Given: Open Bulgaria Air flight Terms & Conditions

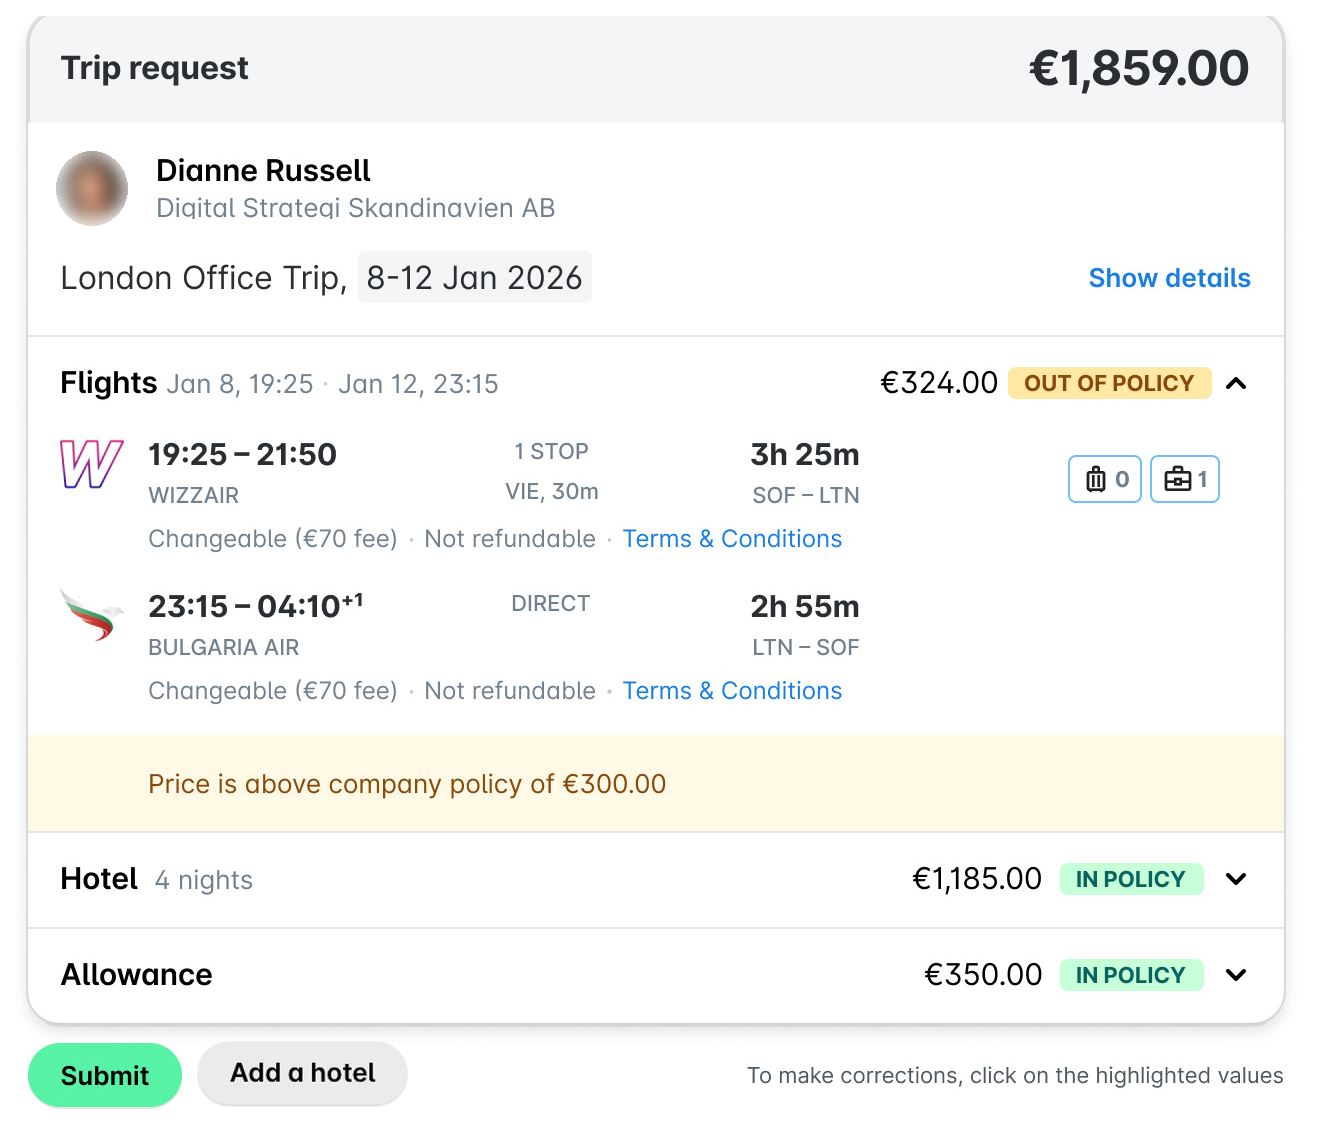Looking at the screenshot, I should (x=732, y=691).
